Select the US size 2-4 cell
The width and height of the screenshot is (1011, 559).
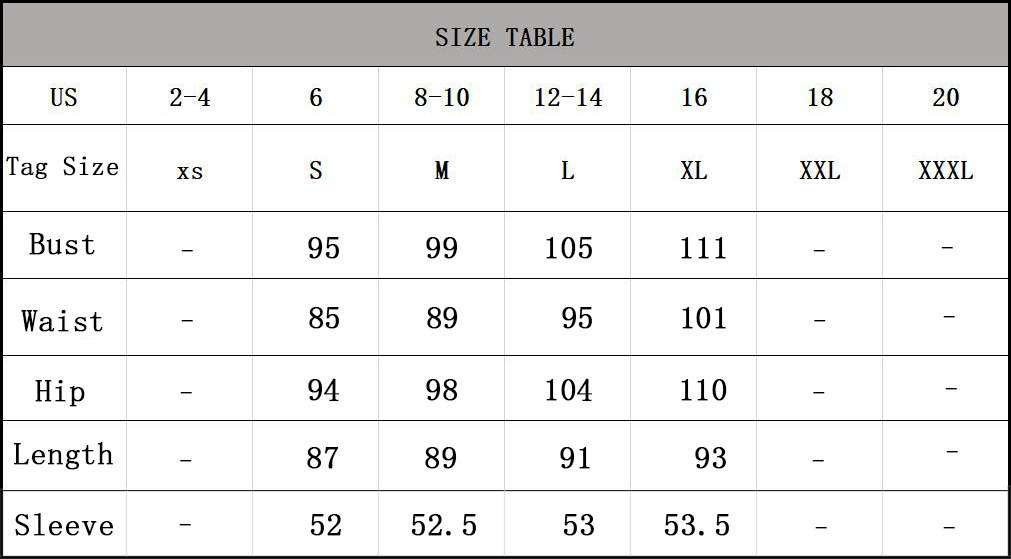coord(190,97)
